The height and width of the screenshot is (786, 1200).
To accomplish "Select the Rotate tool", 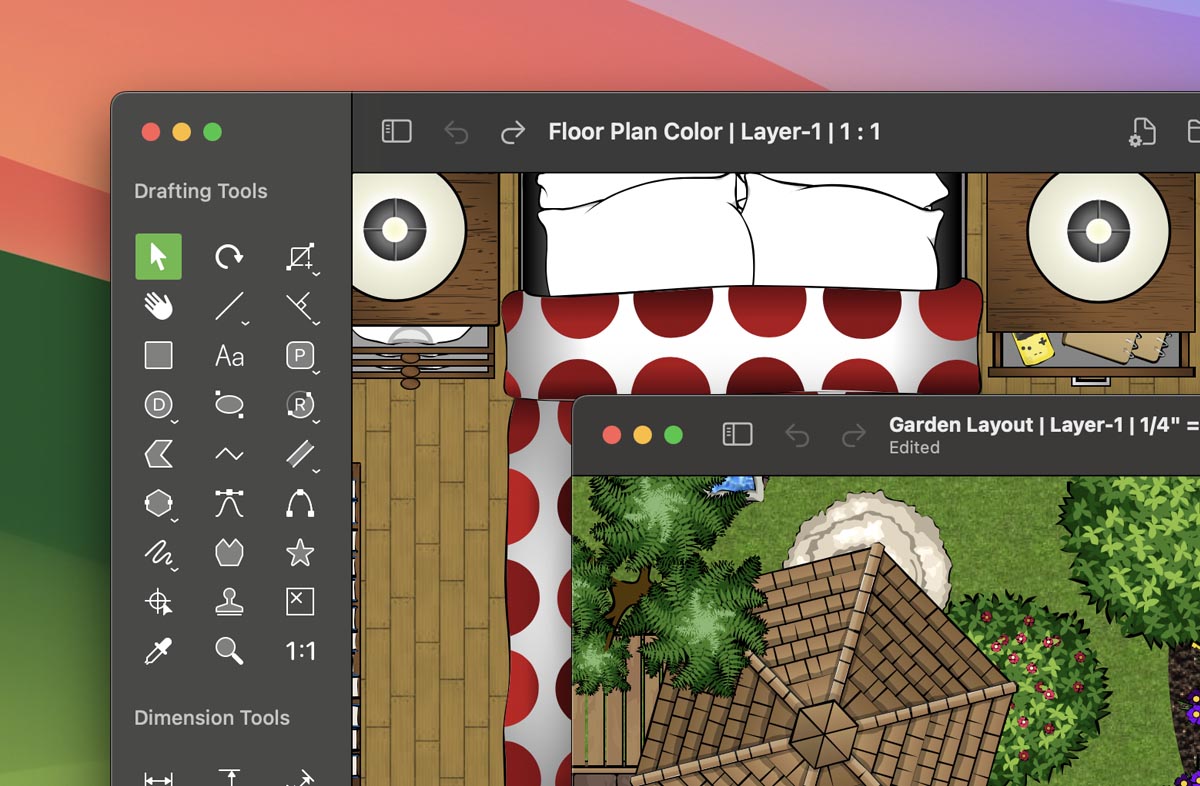I will pyautogui.click(x=229, y=257).
